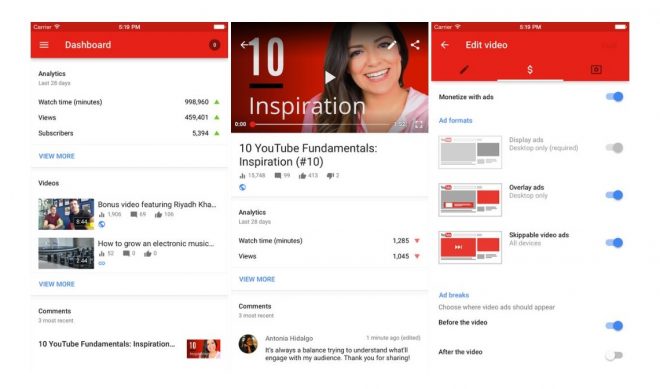This screenshot has width=660, height=389.
Task: Tap the globe icon under Bonus video
Action: [x=101, y=224]
